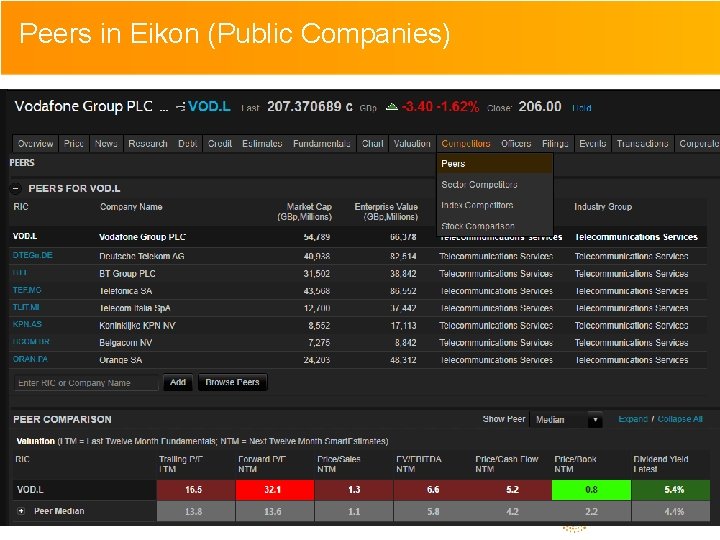This screenshot has width=720, height=540.
Task: Select the Telecom Italia SpA company name
Action: tap(135, 308)
